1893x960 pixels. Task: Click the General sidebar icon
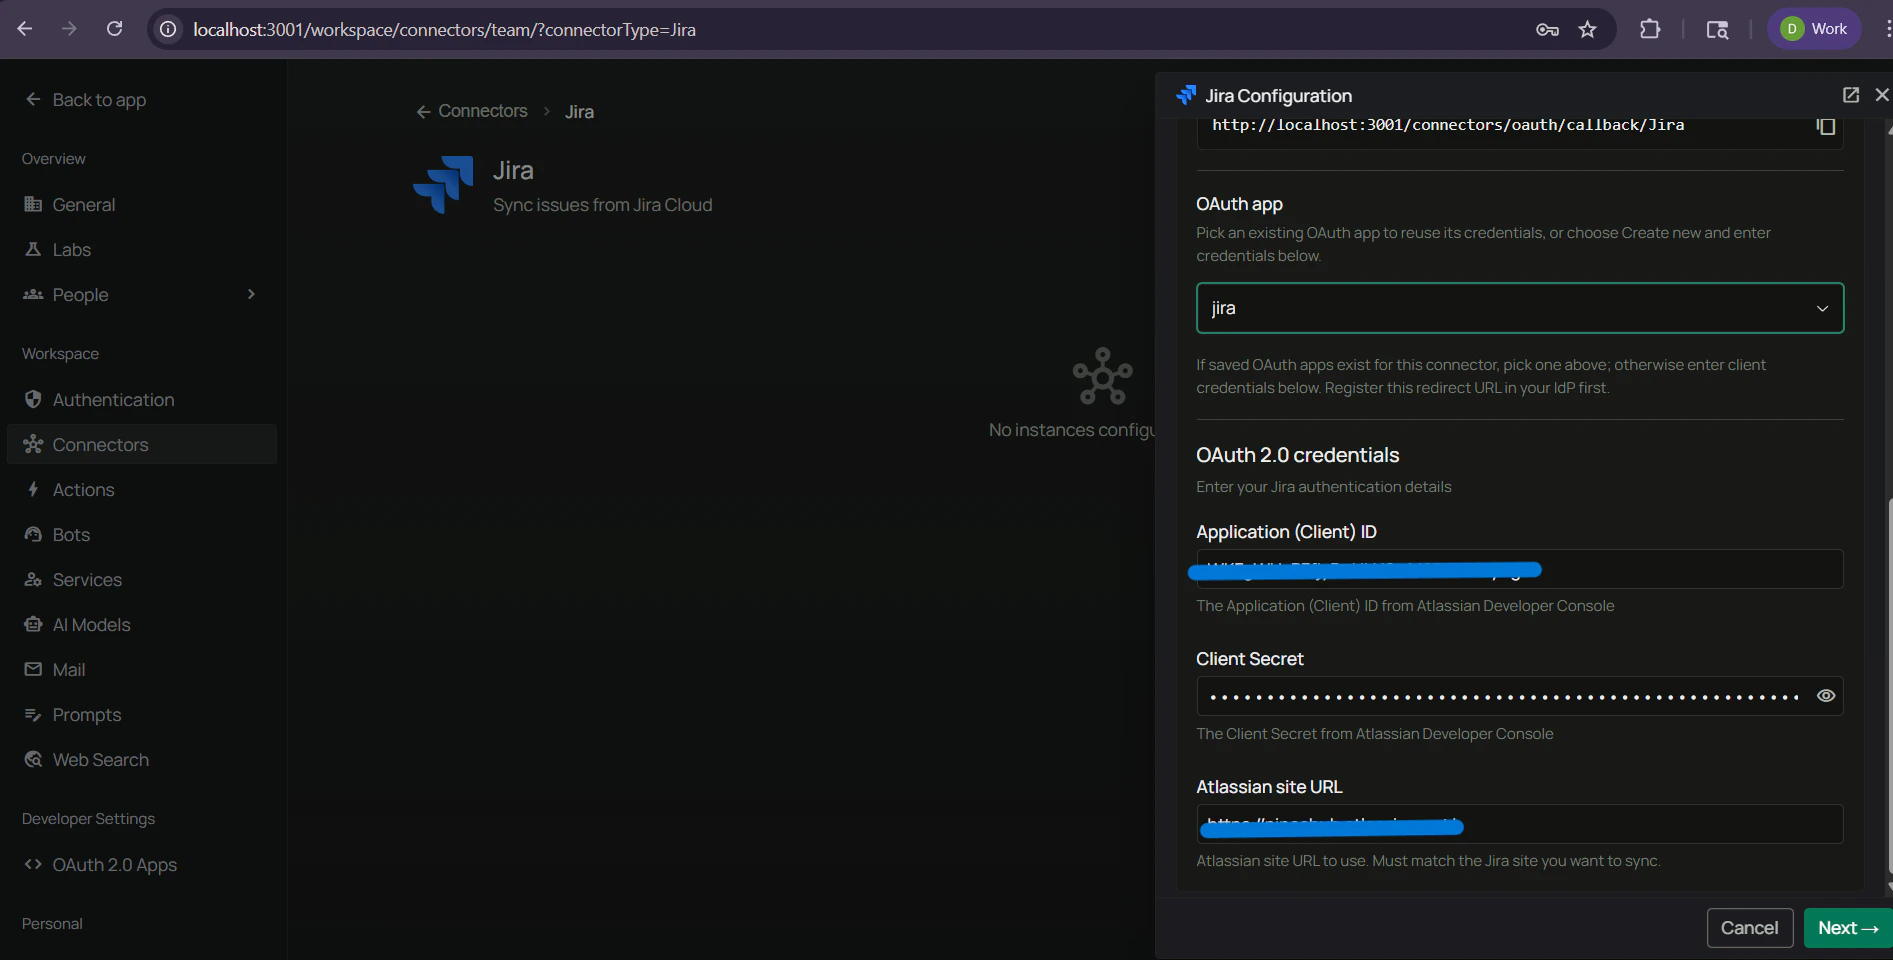[33, 204]
